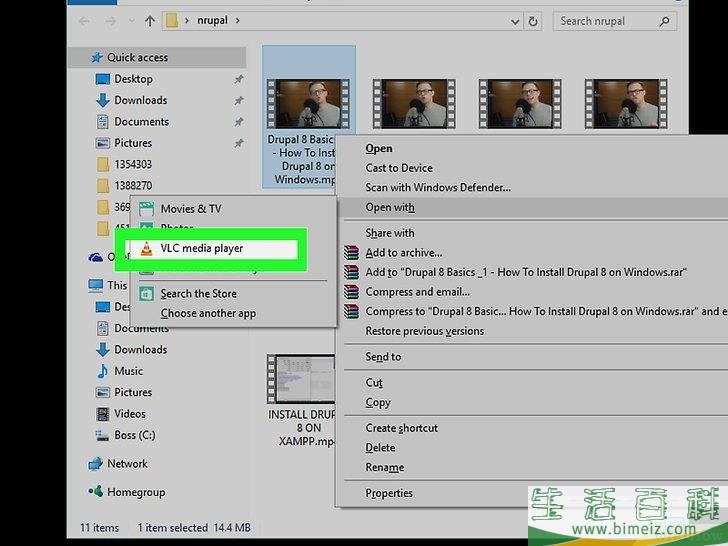The height and width of the screenshot is (546, 728).
Task: Select Compress and email option
Action: [x=417, y=292]
